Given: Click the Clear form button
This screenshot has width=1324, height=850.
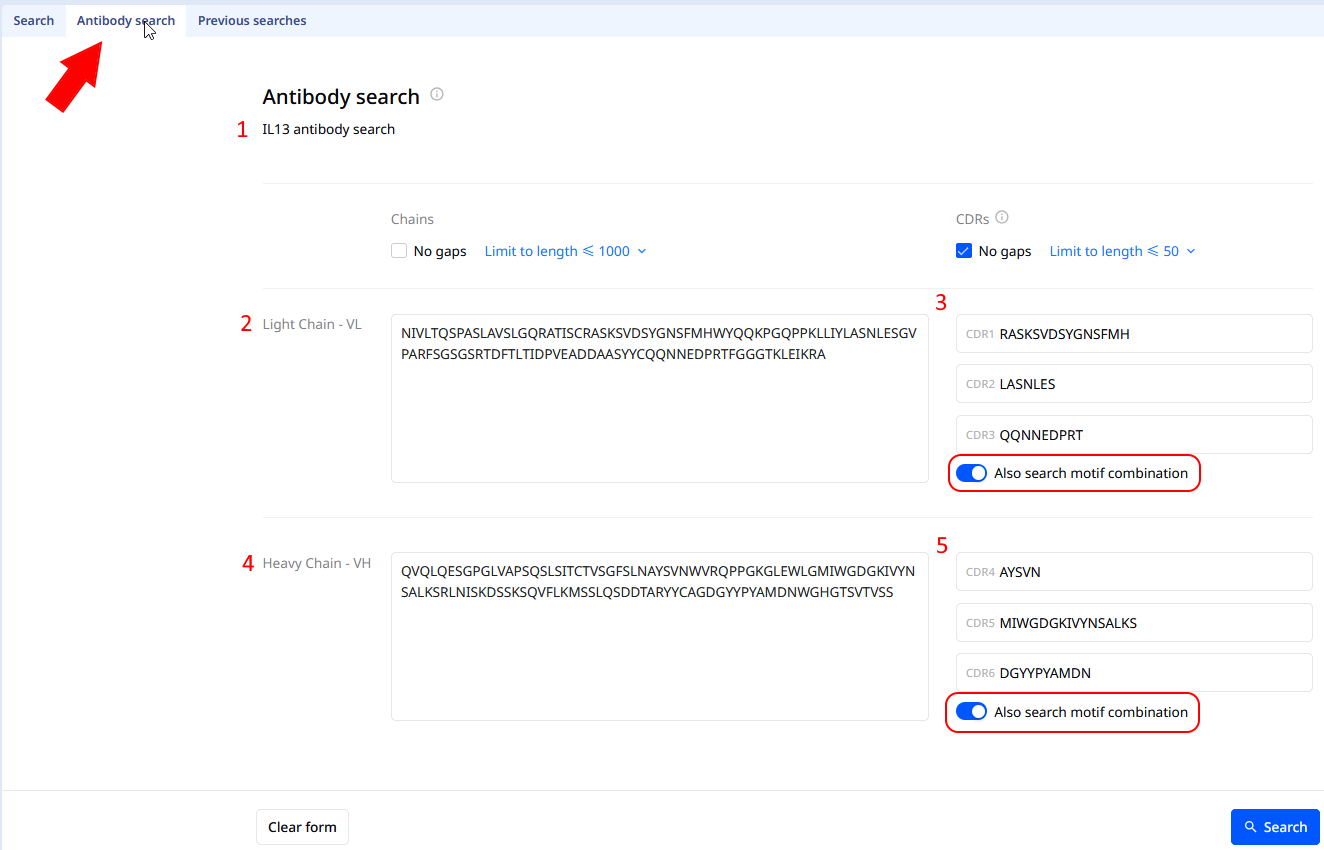Looking at the screenshot, I should [x=302, y=827].
